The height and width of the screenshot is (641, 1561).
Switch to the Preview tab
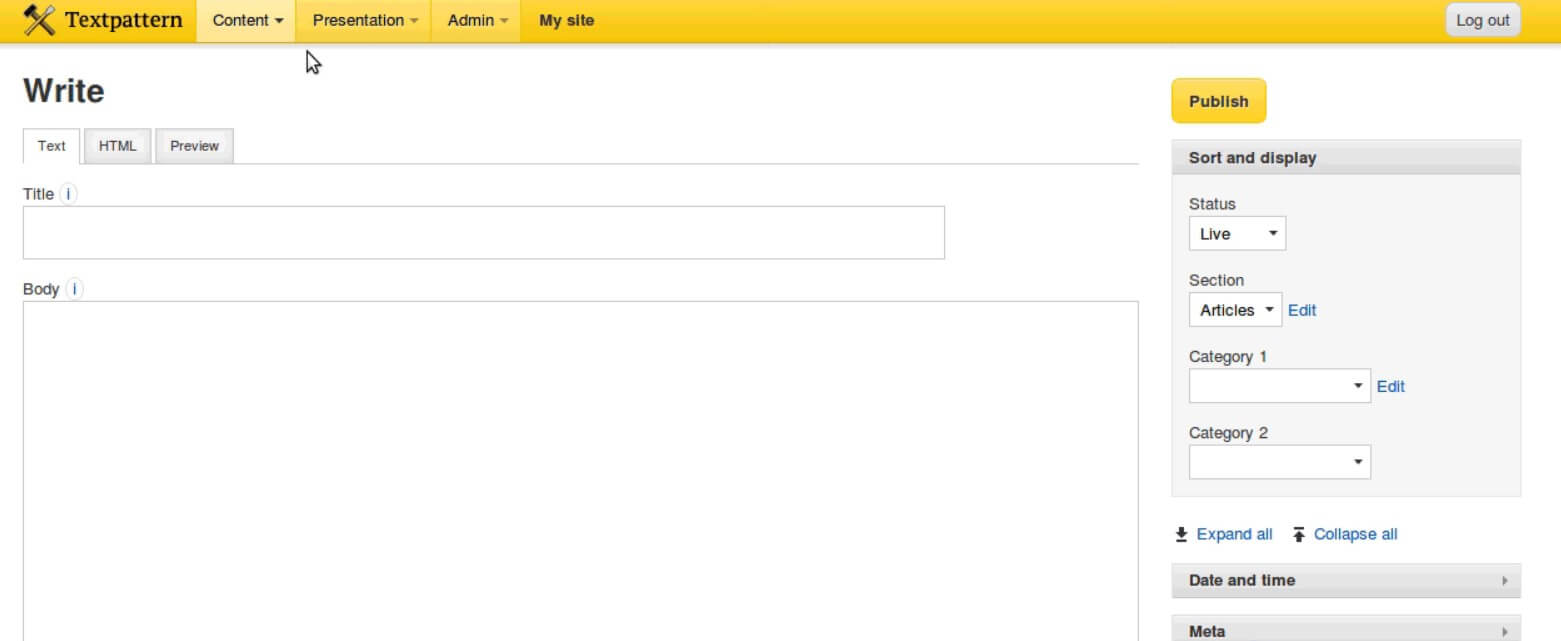tap(194, 146)
